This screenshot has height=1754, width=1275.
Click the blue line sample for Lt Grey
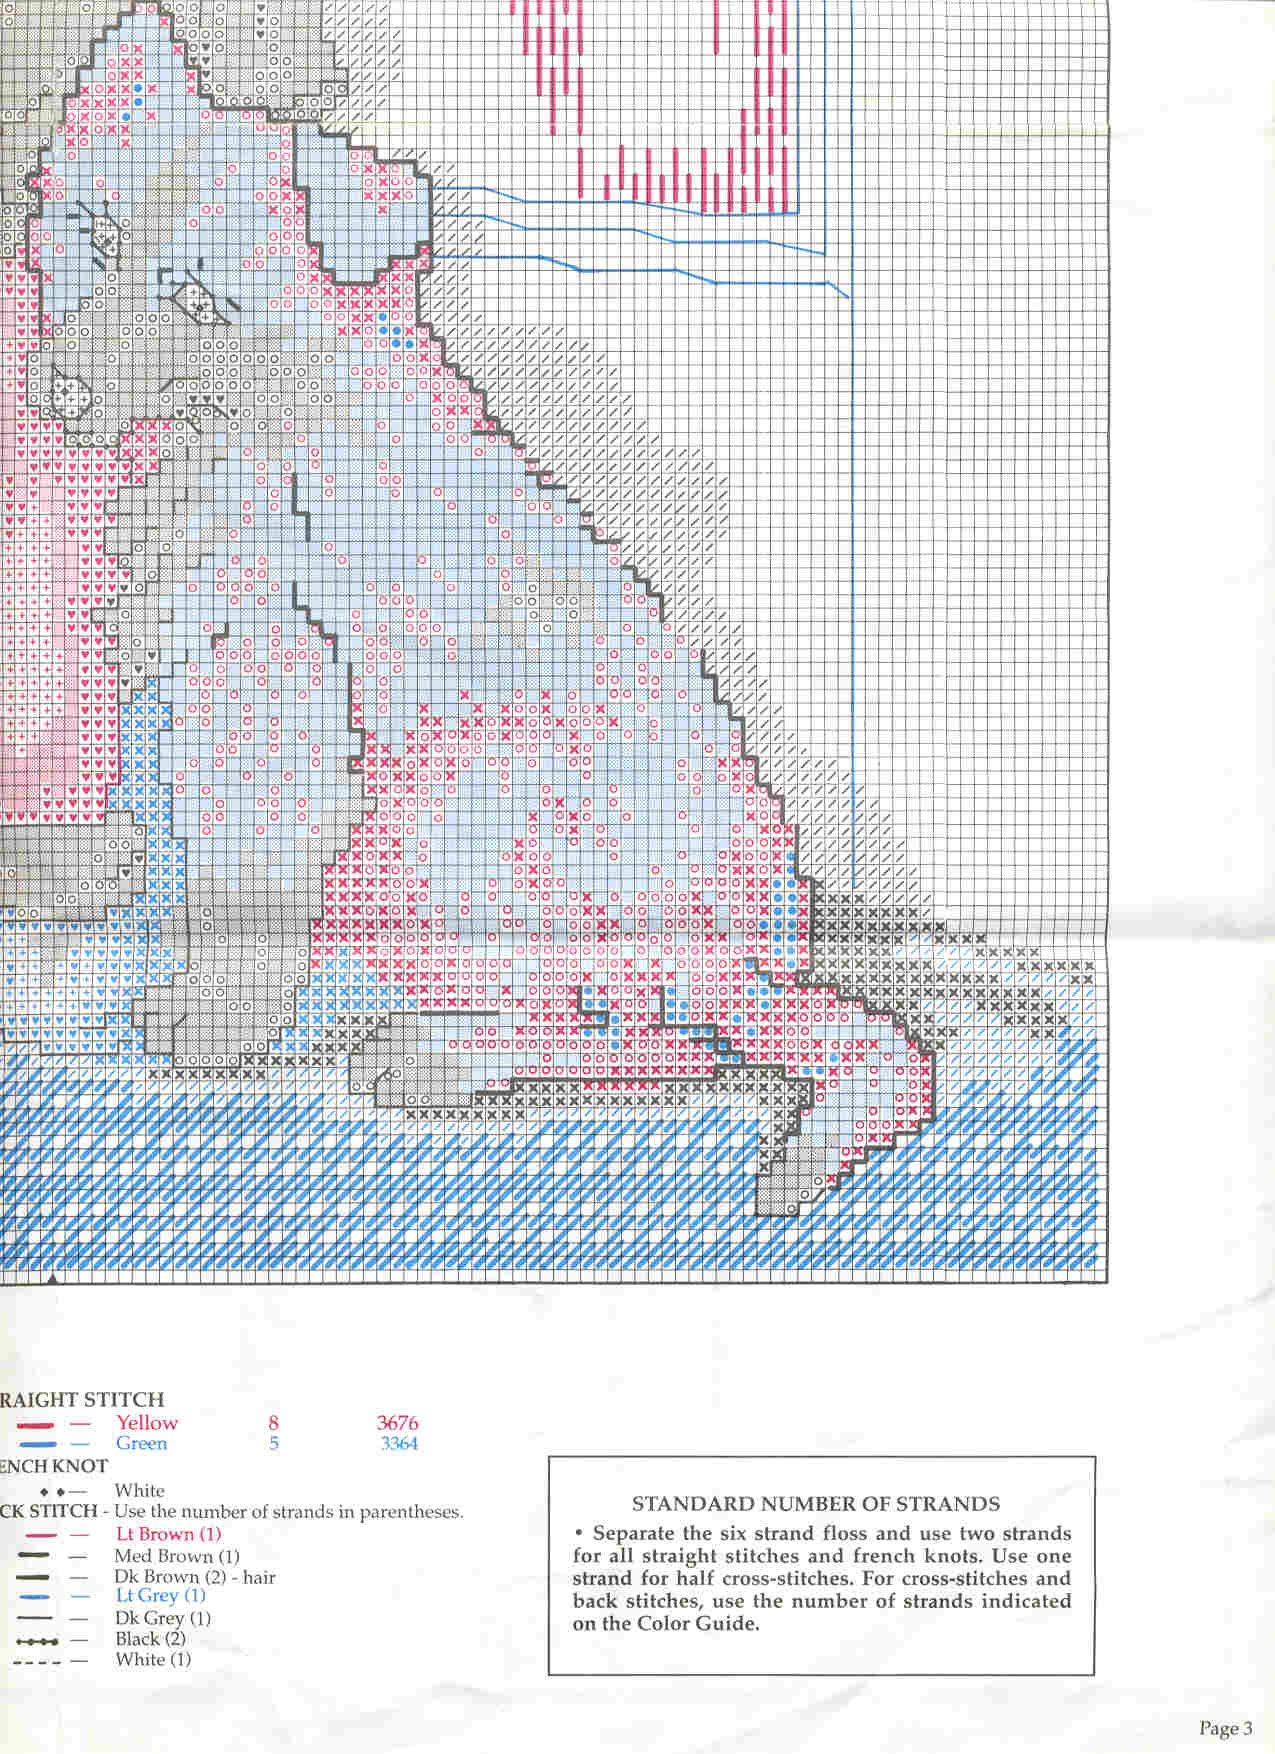click(x=34, y=1597)
